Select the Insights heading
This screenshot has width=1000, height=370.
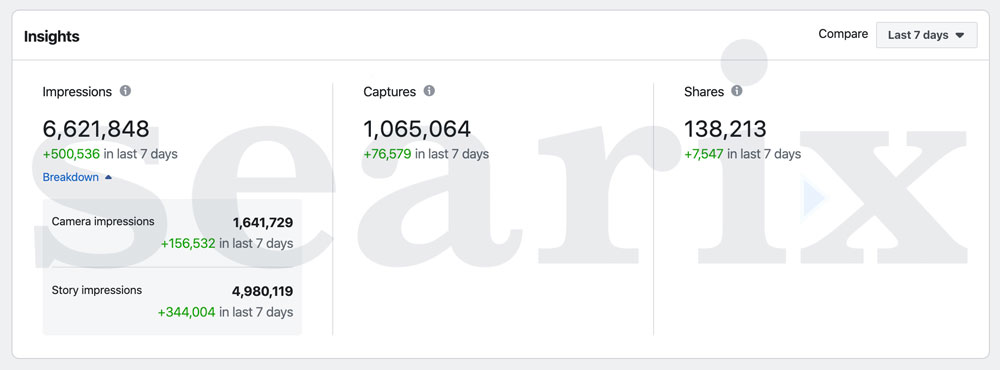[52, 36]
